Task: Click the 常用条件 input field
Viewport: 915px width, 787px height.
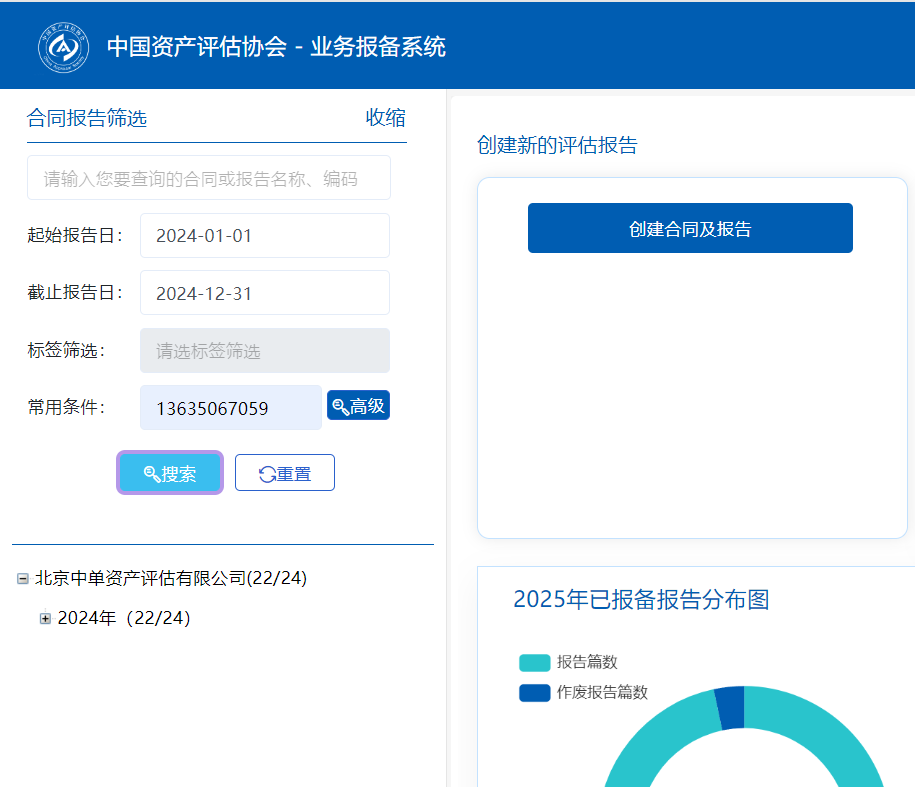Action: click(230, 408)
